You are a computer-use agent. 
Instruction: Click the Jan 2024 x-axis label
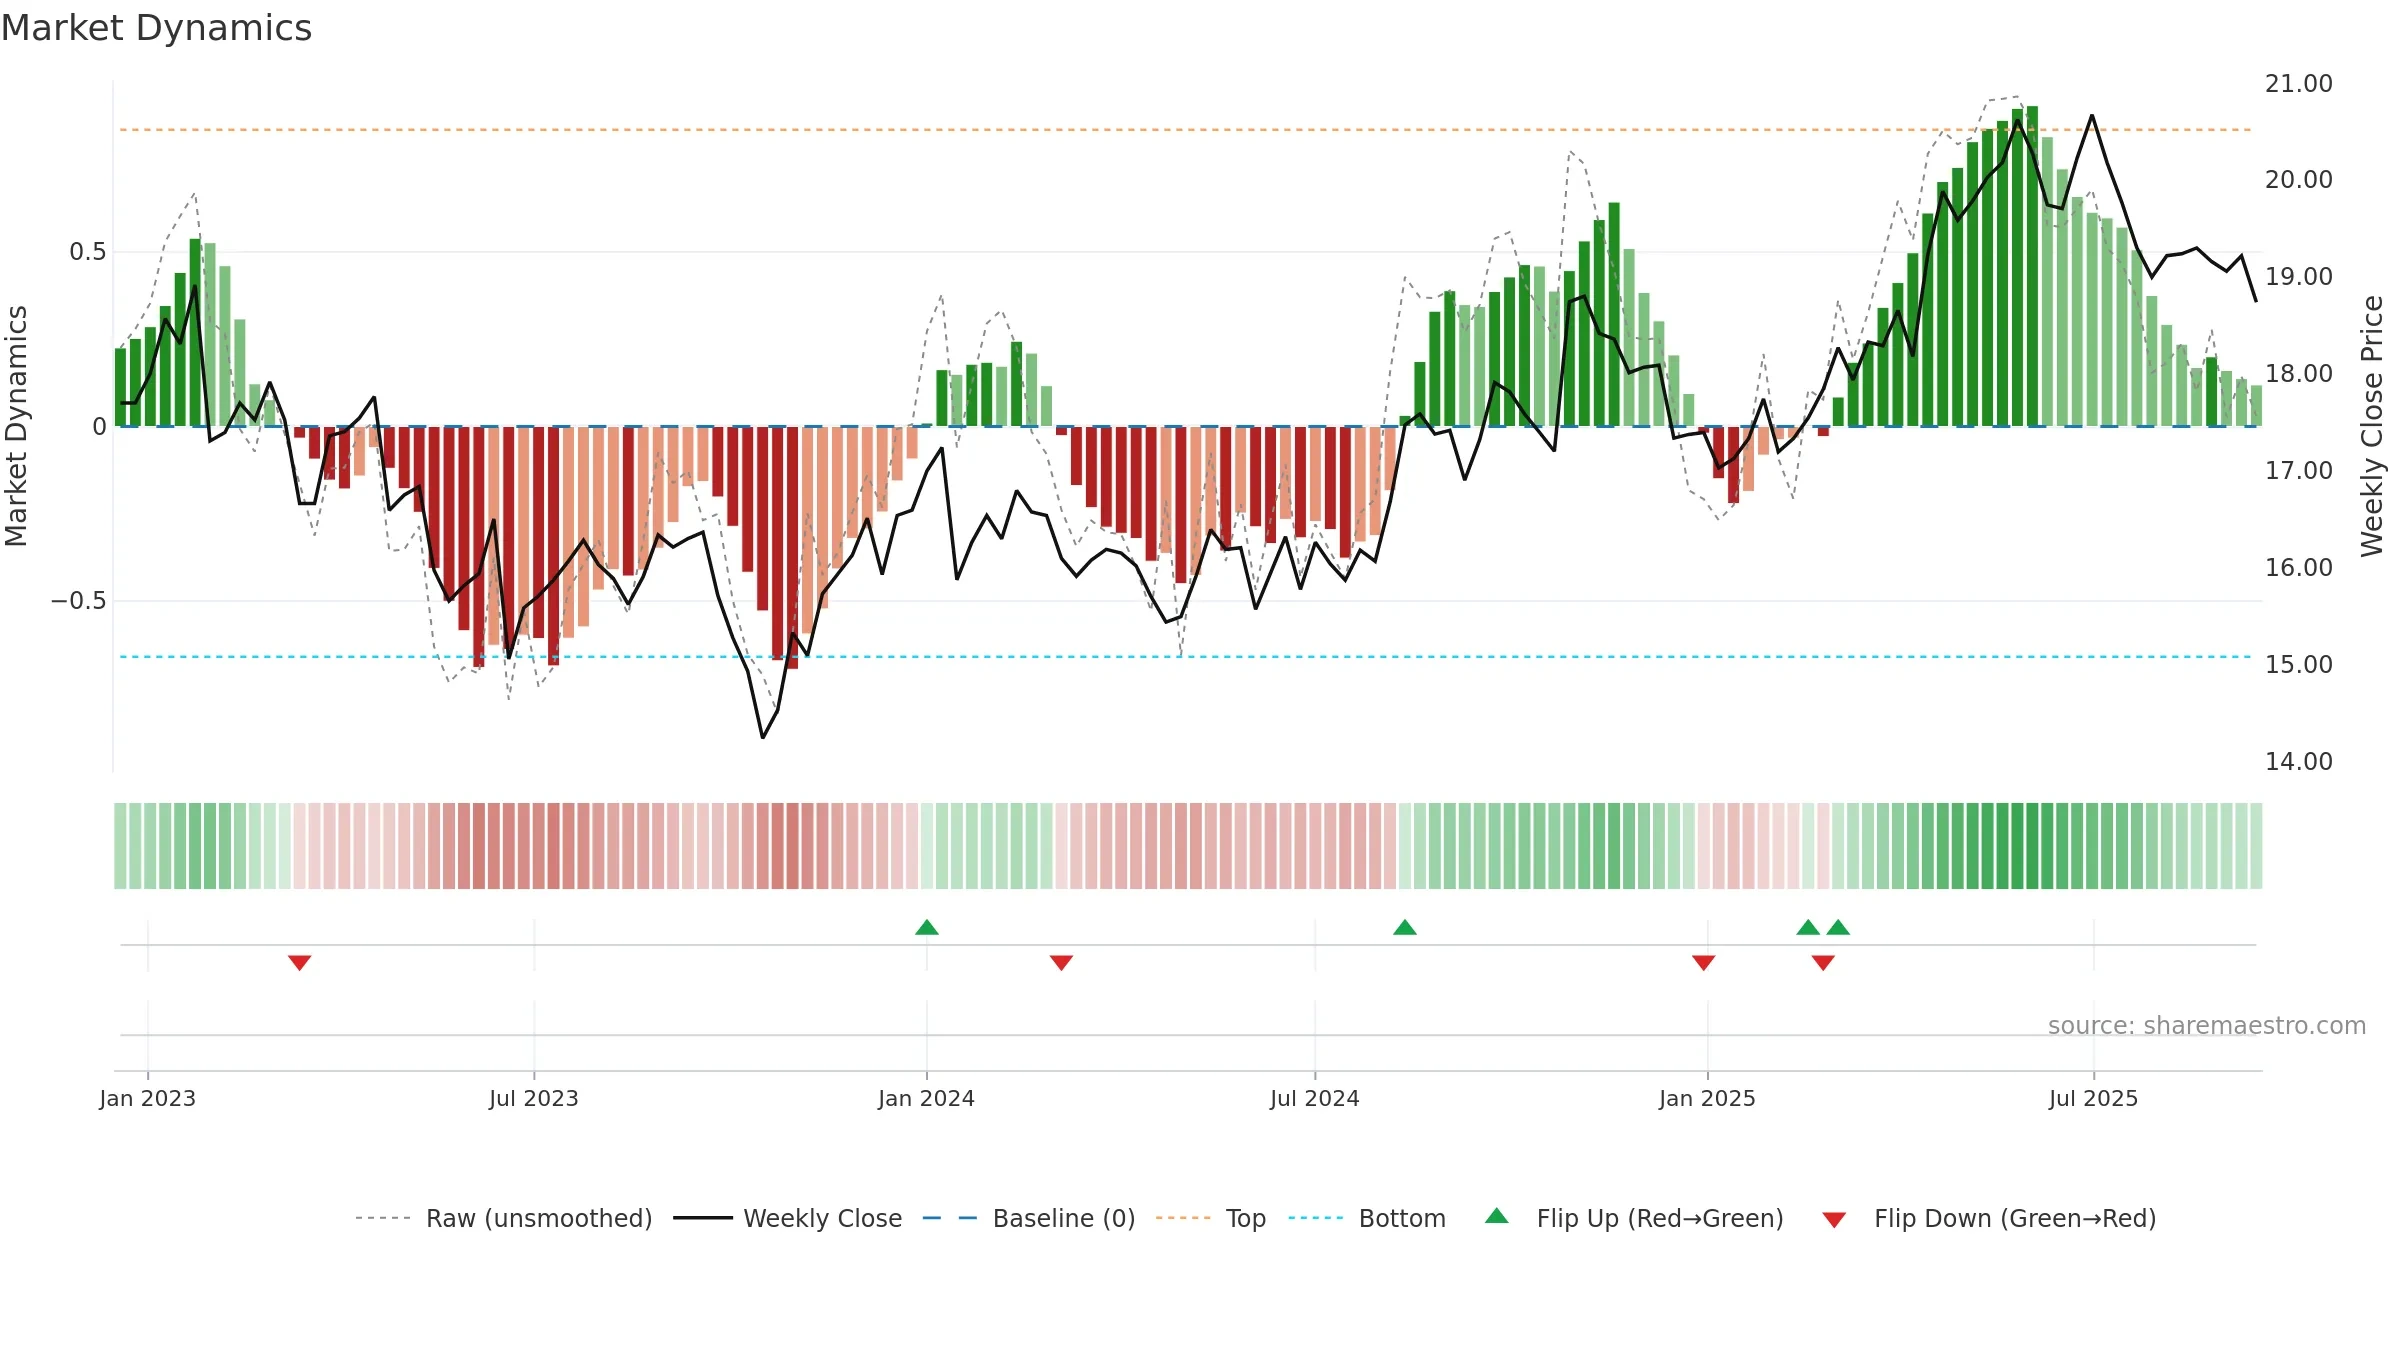(927, 1098)
